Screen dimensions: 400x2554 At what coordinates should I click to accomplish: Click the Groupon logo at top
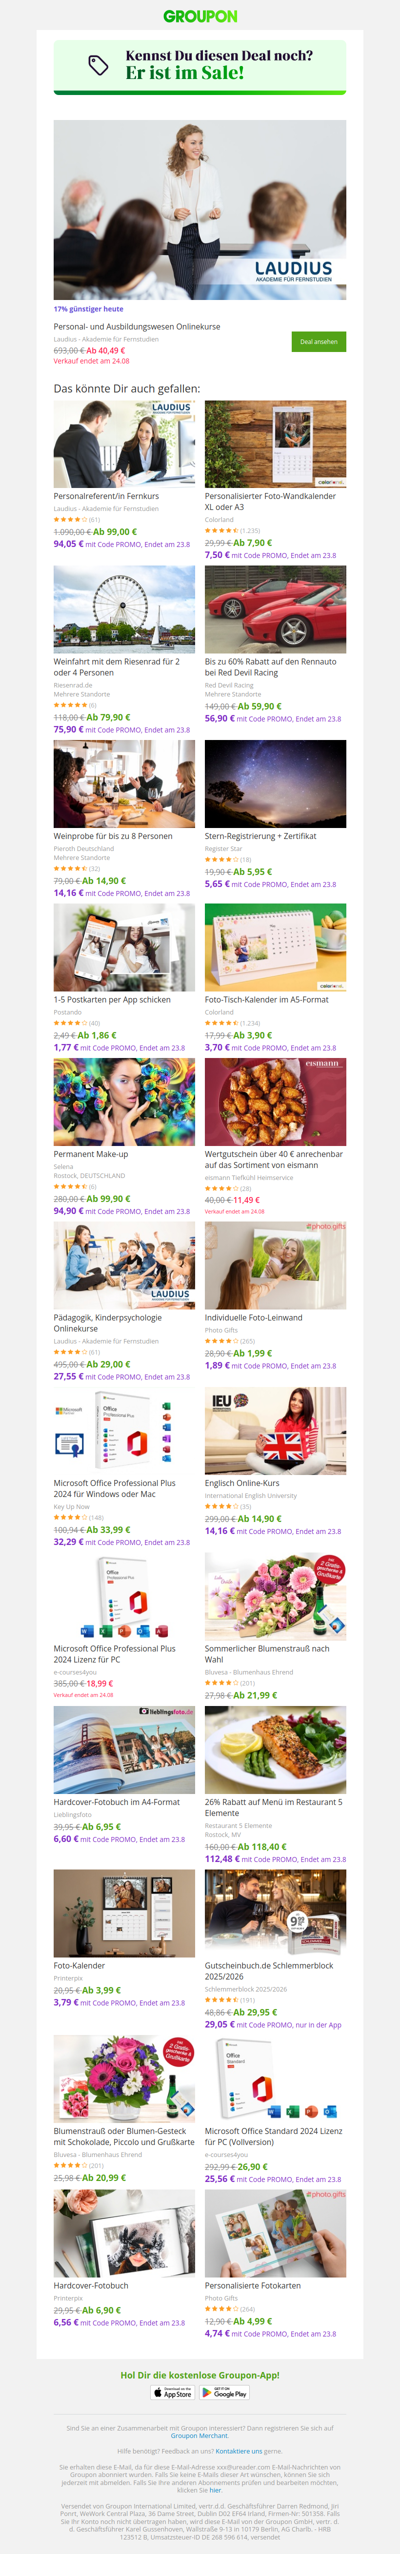coord(200,16)
